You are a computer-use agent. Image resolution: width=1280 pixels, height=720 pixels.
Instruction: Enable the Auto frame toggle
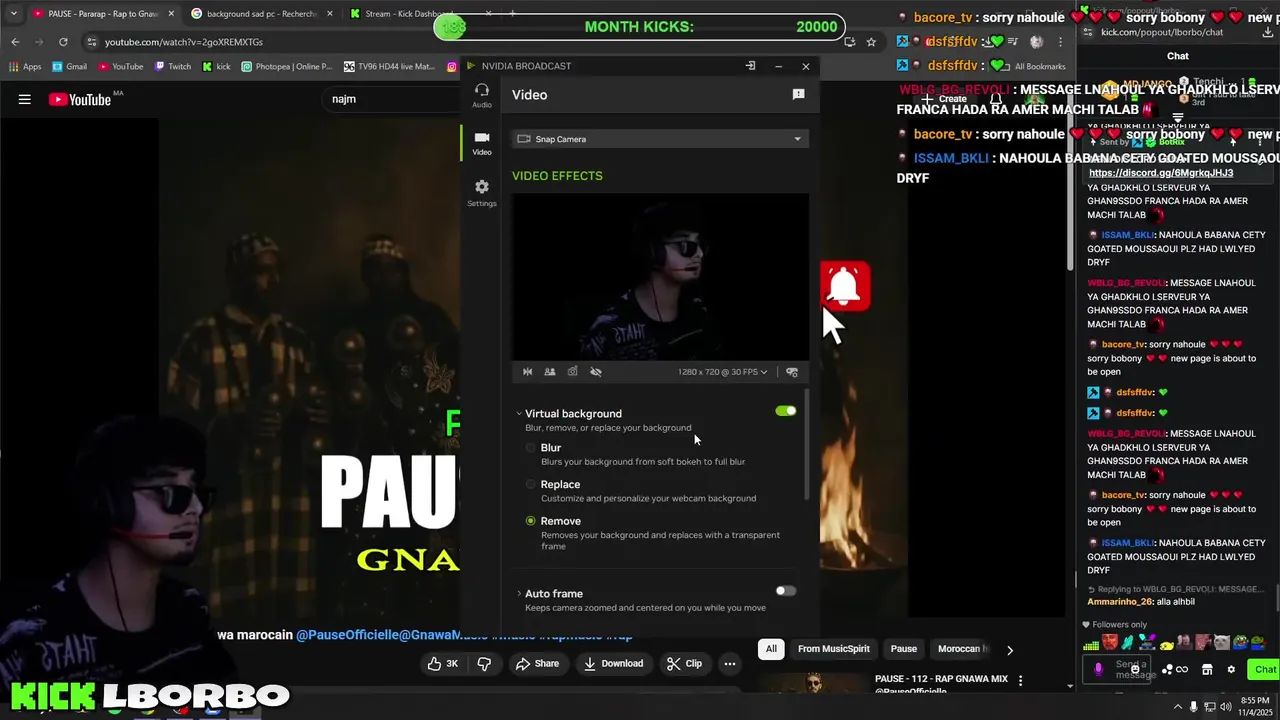(x=786, y=591)
